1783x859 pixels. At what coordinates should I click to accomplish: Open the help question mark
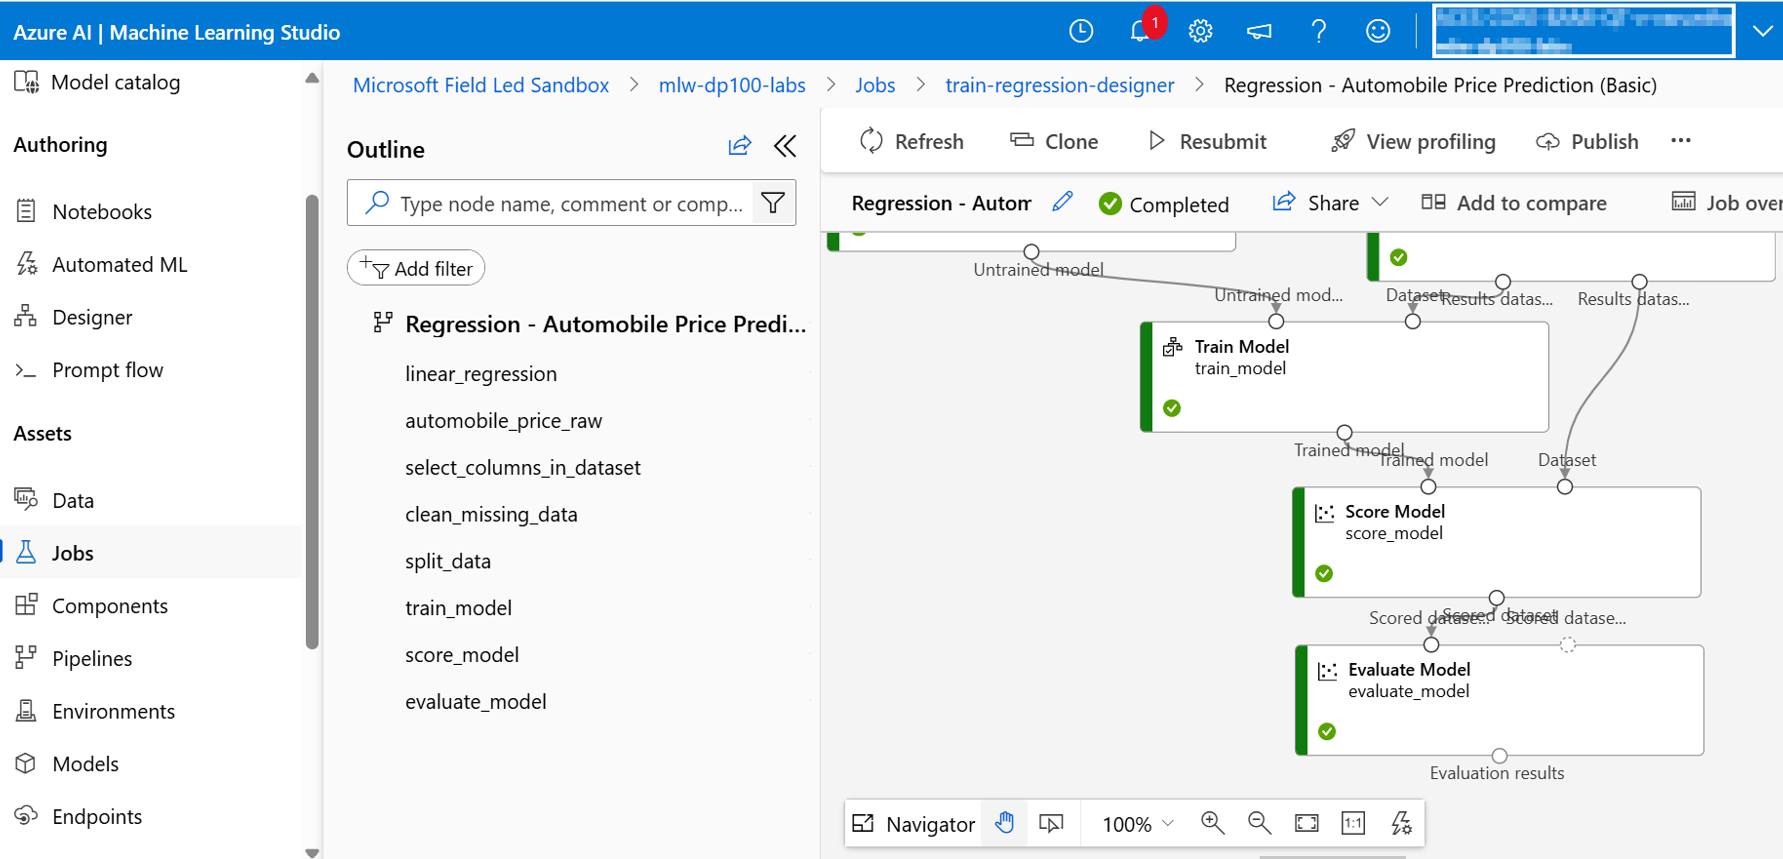1319,31
